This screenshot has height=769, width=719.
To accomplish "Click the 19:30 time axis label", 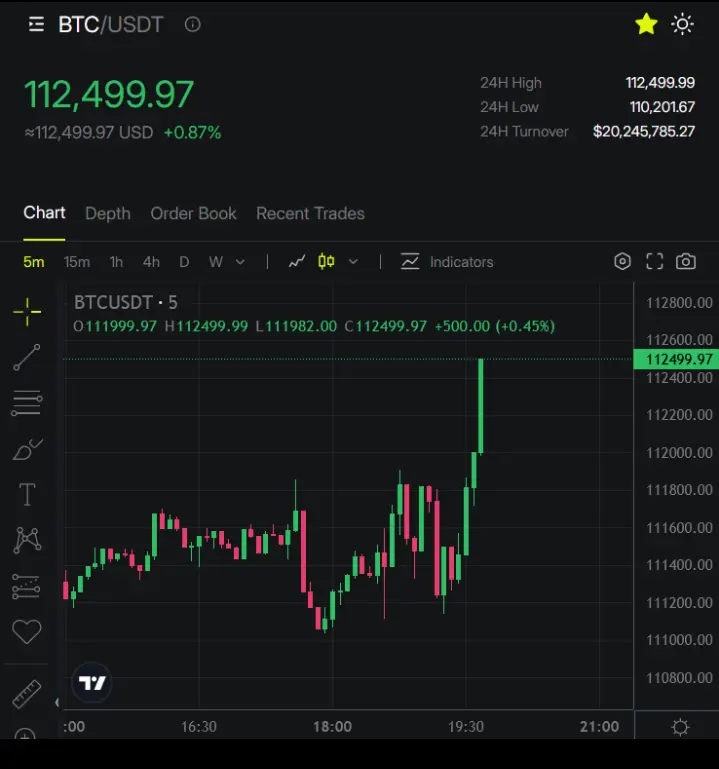I will coord(466,726).
